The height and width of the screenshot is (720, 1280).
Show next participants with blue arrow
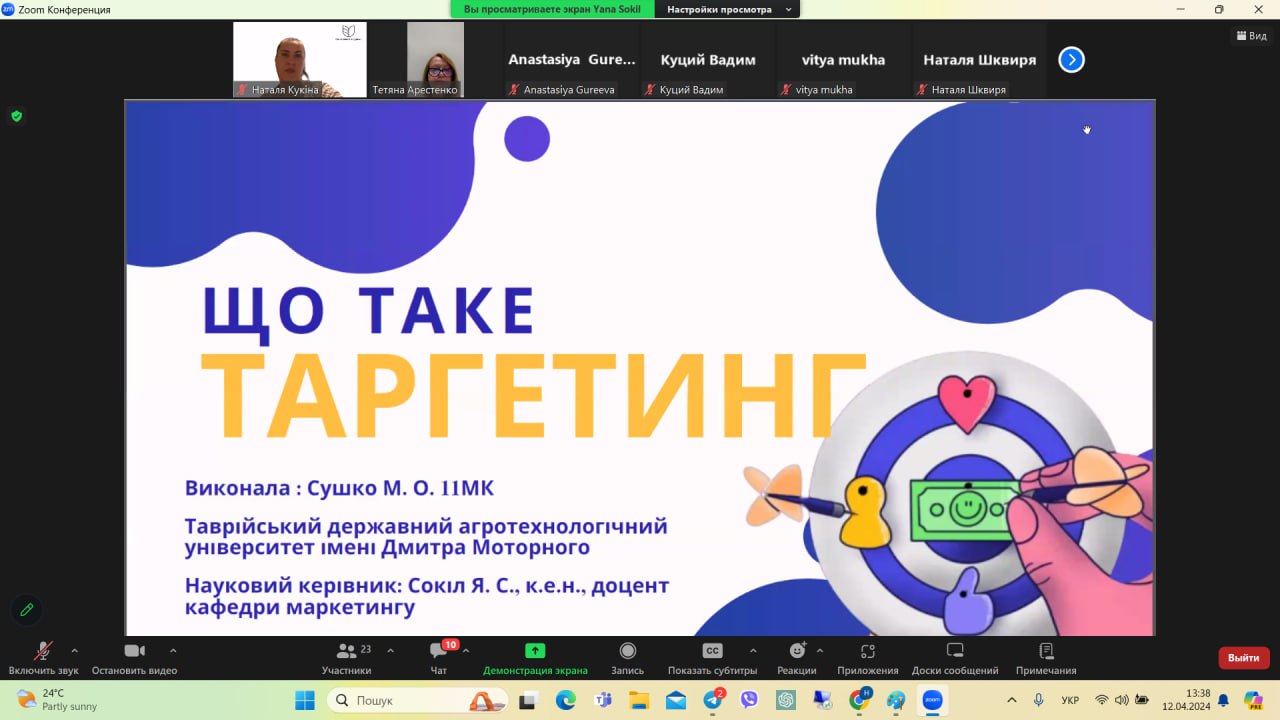tap(1071, 60)
